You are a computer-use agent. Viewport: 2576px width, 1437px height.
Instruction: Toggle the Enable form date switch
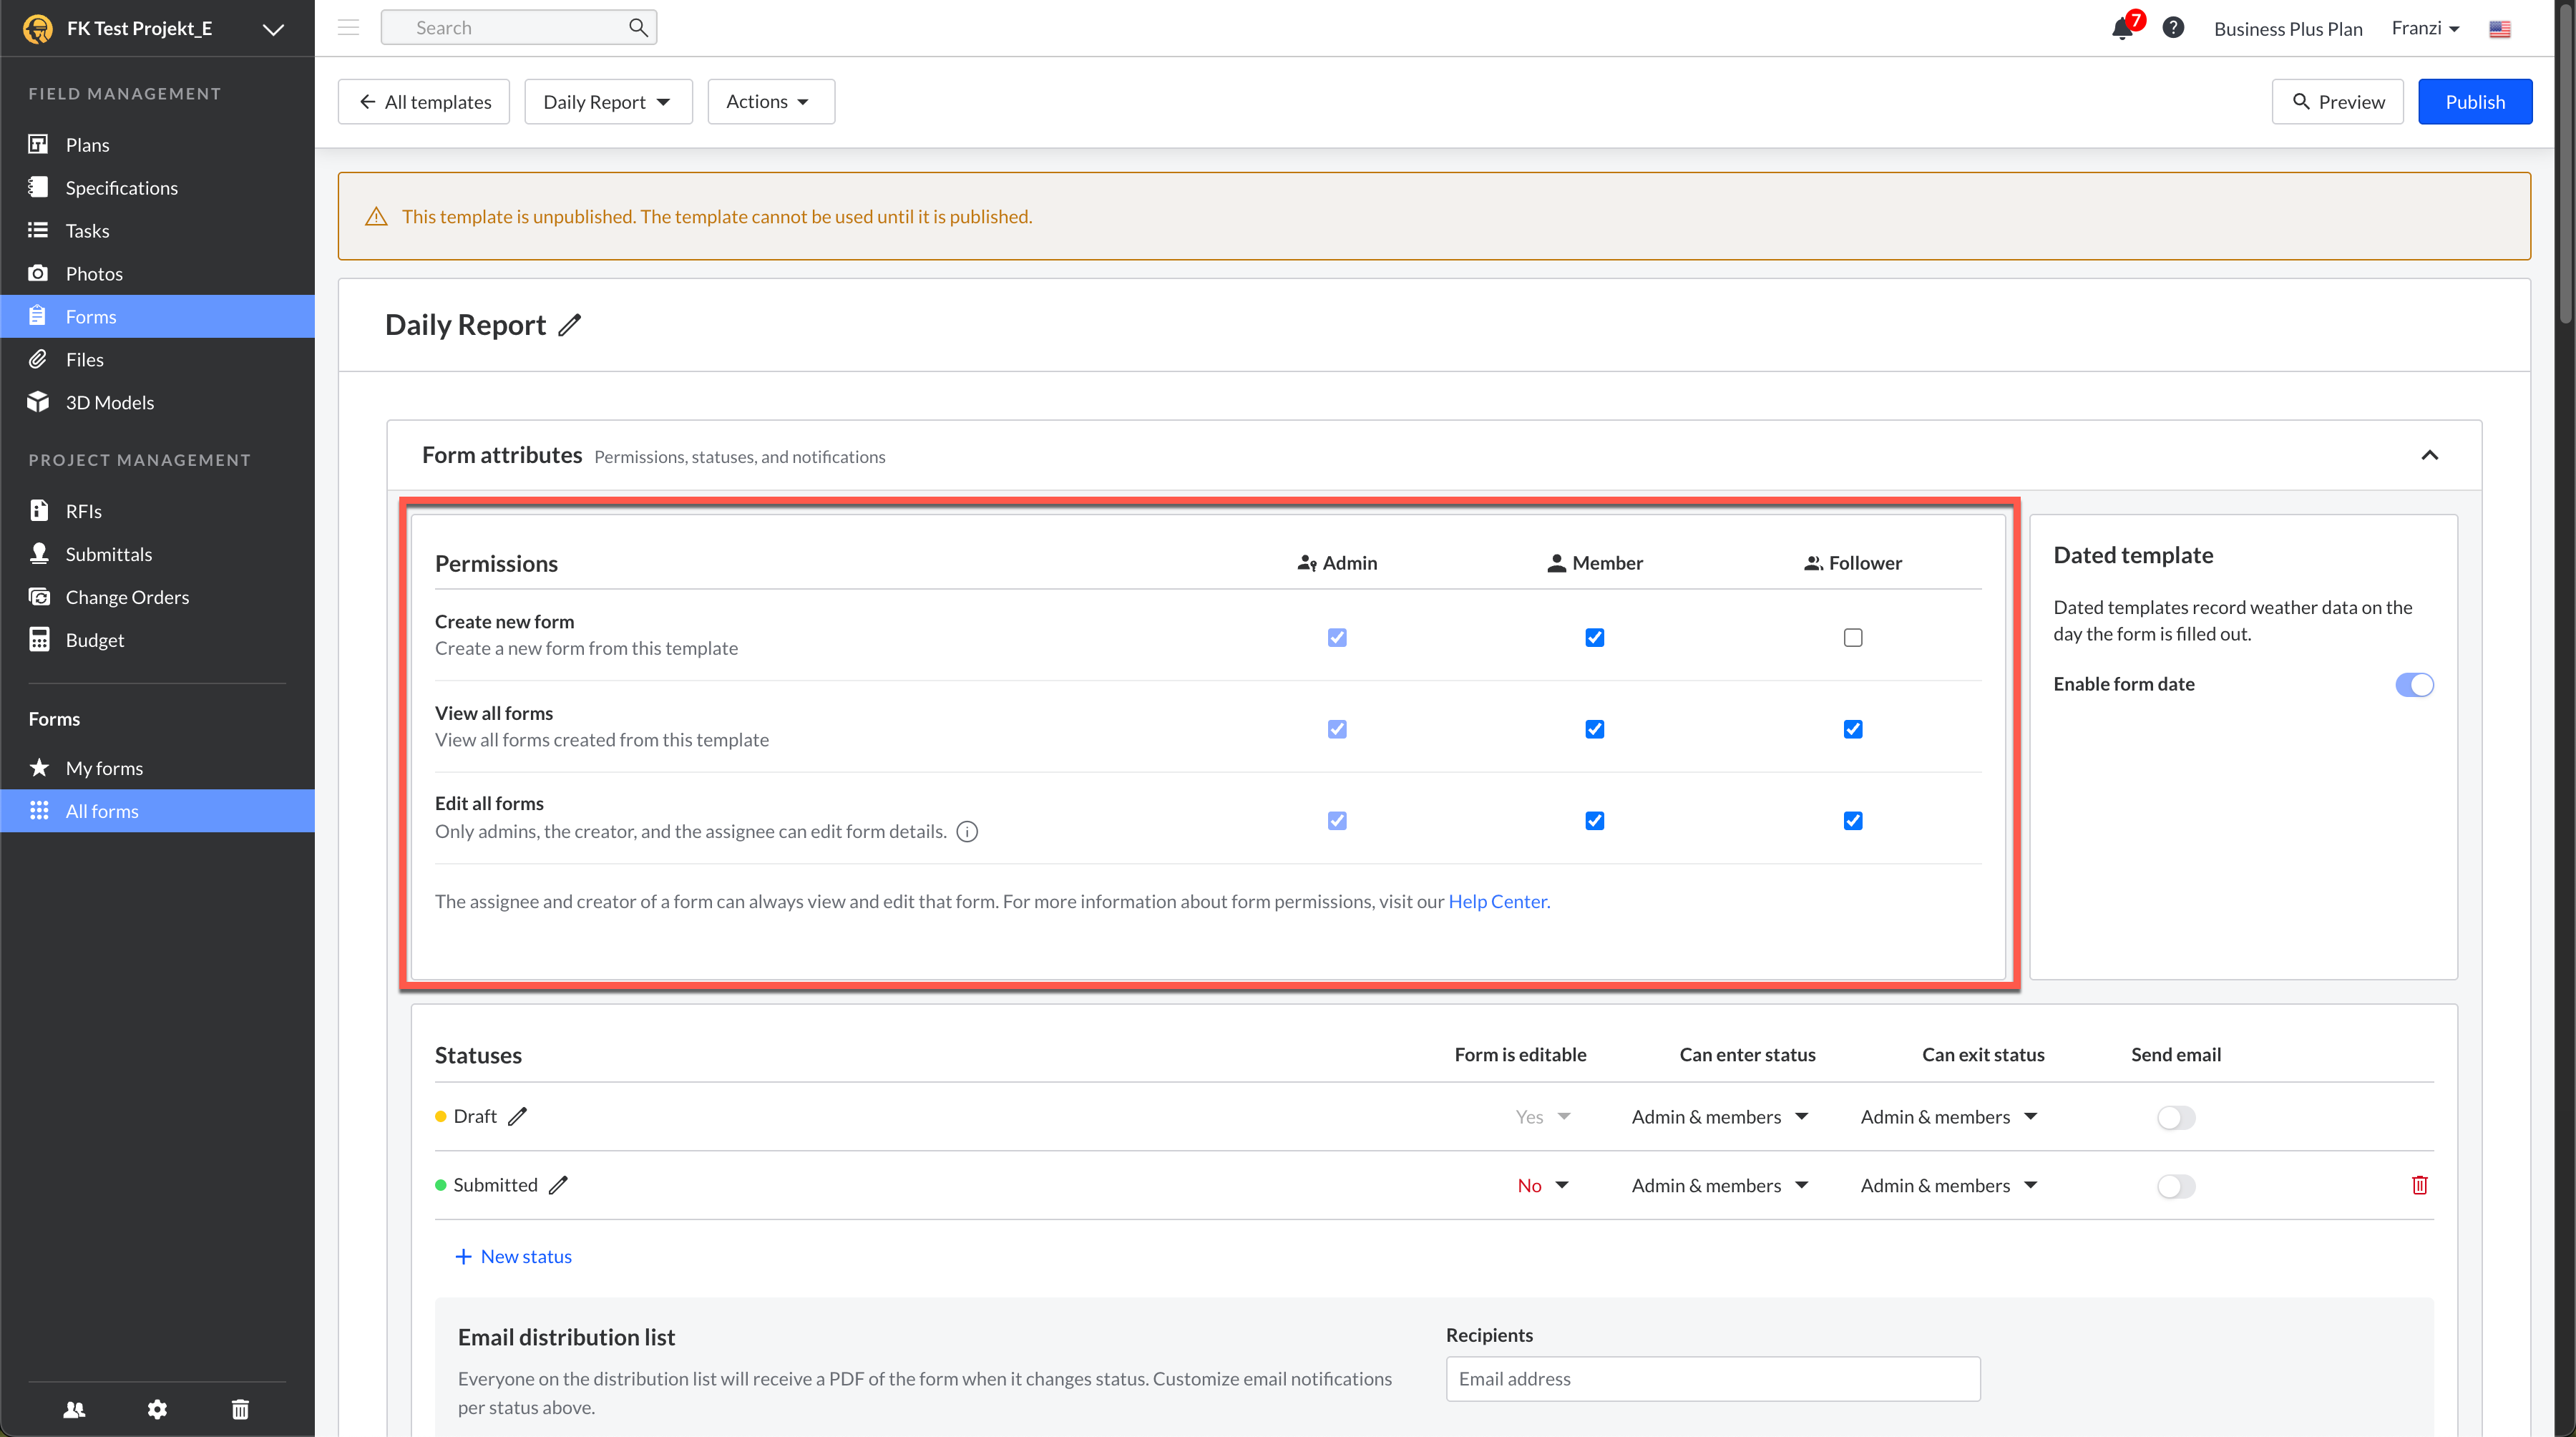(2413, 684)
